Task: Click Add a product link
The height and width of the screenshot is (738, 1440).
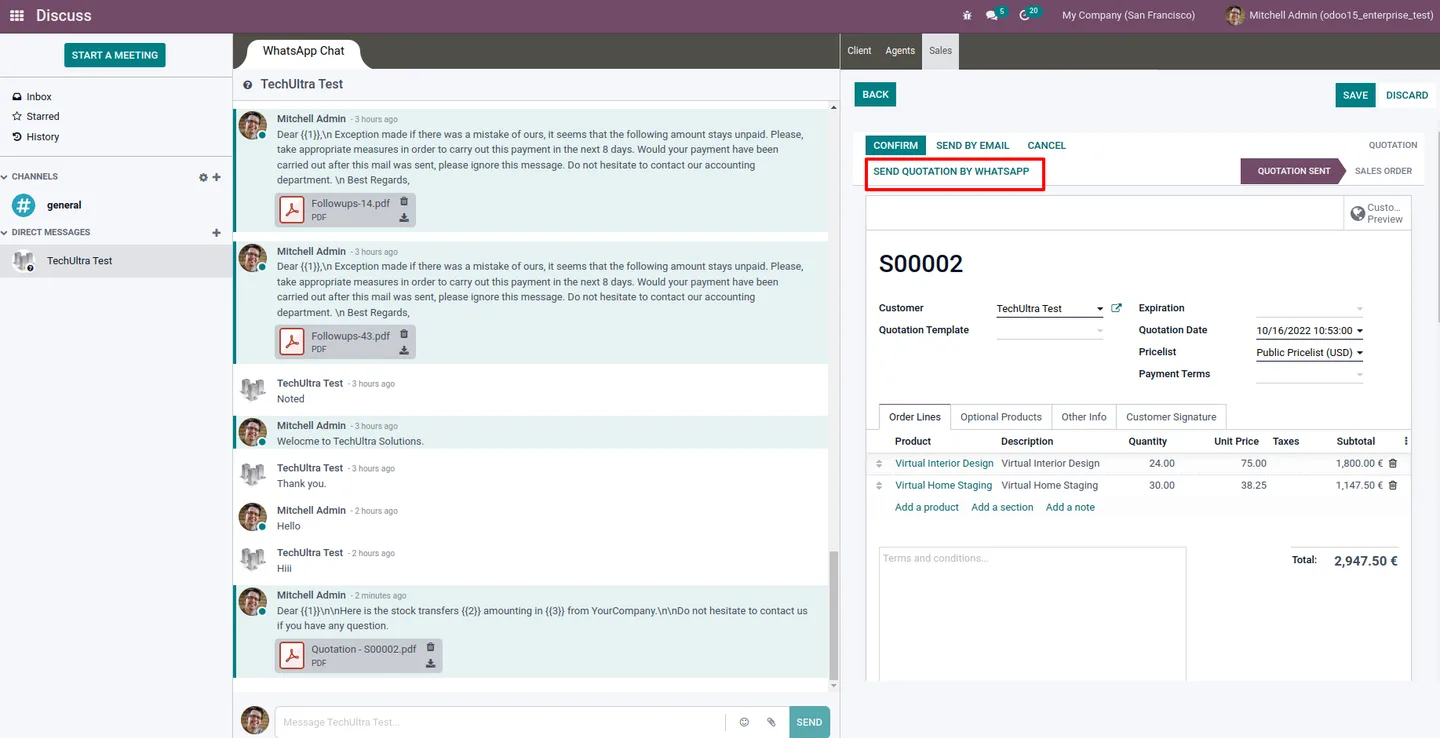Action: (927, 507)
